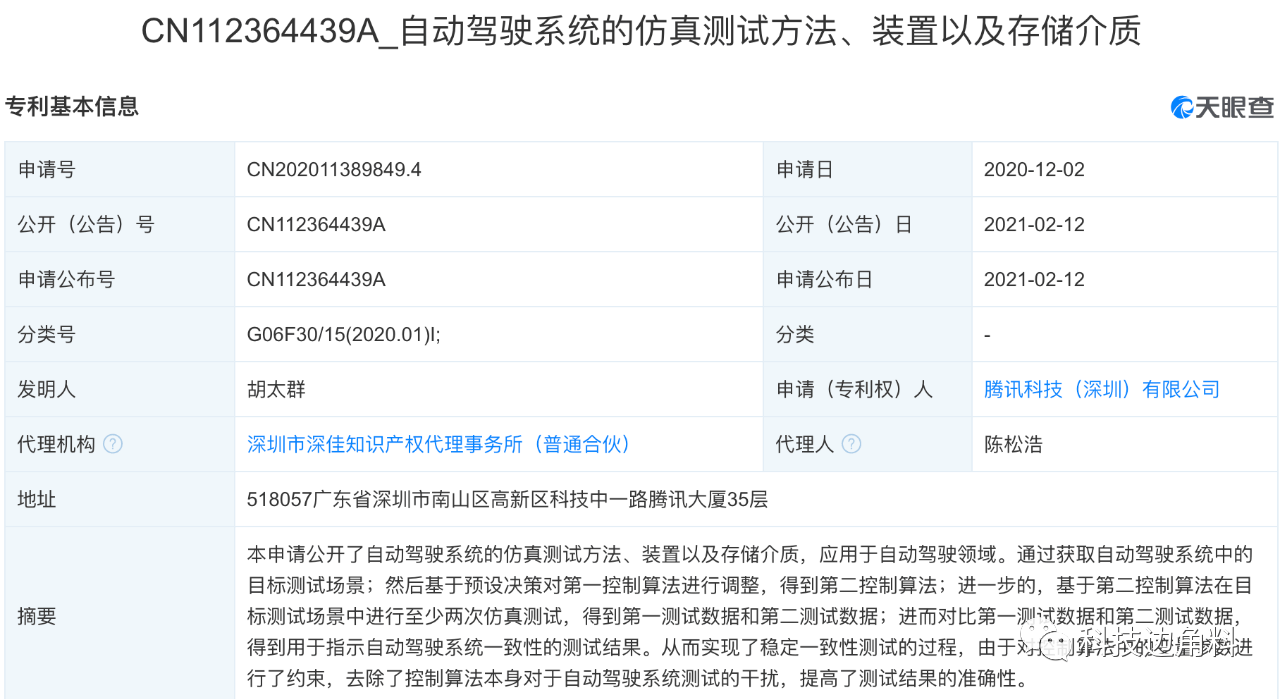Viewport: 1280px width, 699px height.
Task: Click abstract line starting 得到用于指示自动驾驶系统一致性
Action: click(x=749, y=647)
